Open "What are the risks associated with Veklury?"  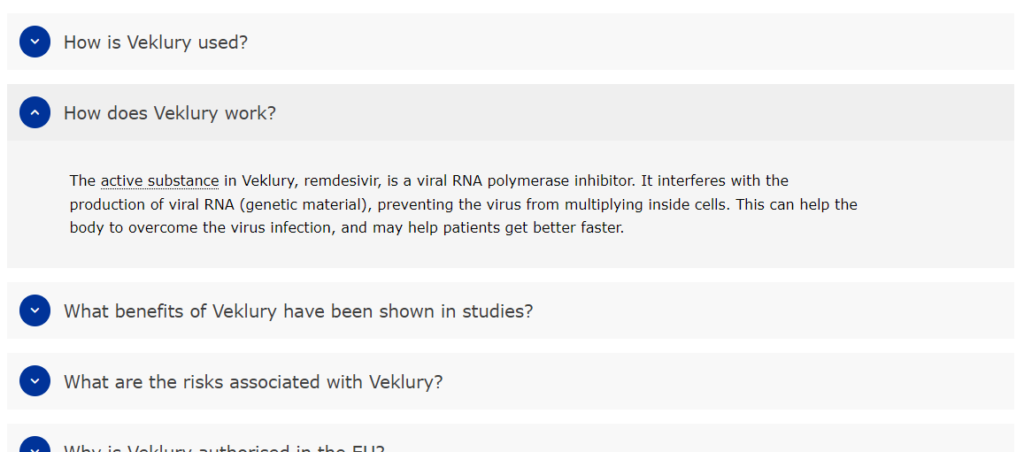pyautogui.click(x=253, y=382)
